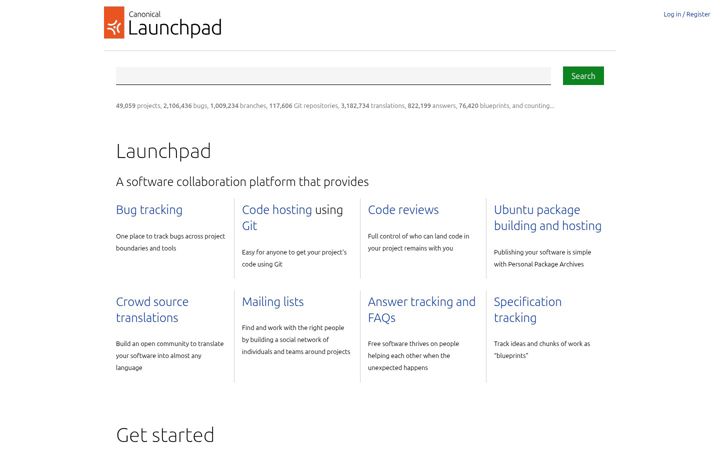The width and height of the screenshot is (720, 450).
Task: Click 'One place to track bugs' description
Action: point(170,242)
